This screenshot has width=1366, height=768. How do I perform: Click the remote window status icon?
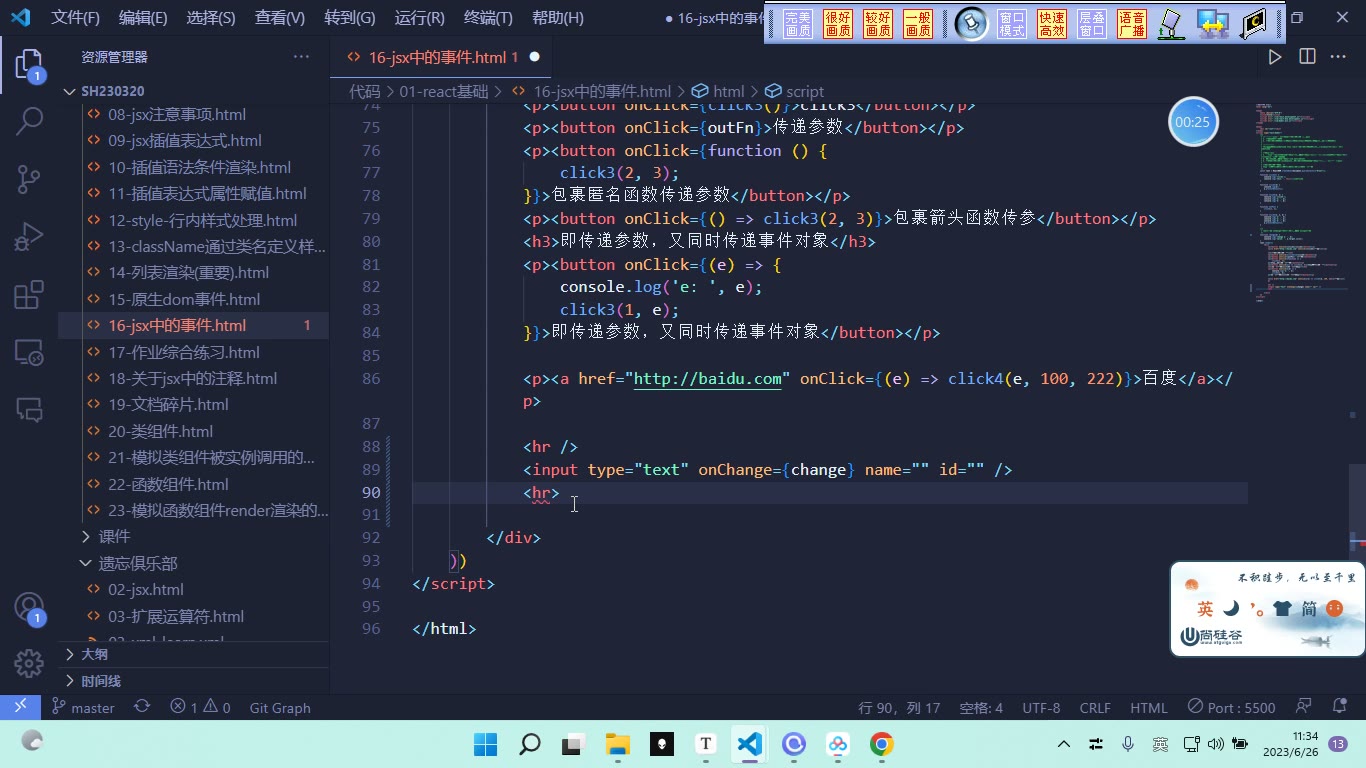(x=20, y=707)
